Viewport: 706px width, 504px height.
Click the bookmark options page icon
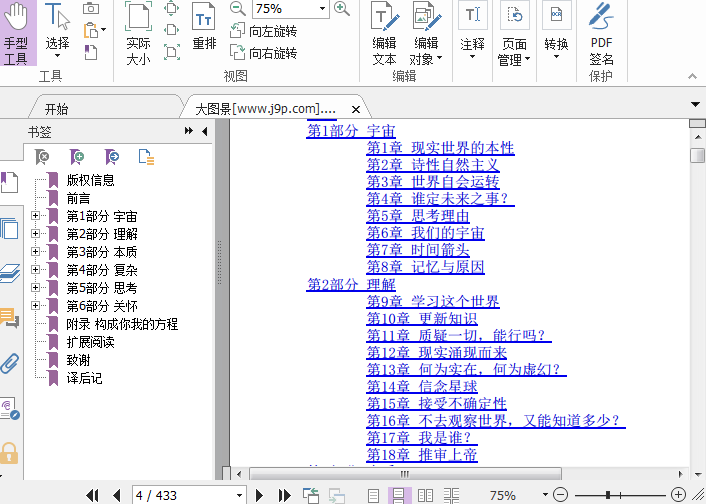coord(146,157)
